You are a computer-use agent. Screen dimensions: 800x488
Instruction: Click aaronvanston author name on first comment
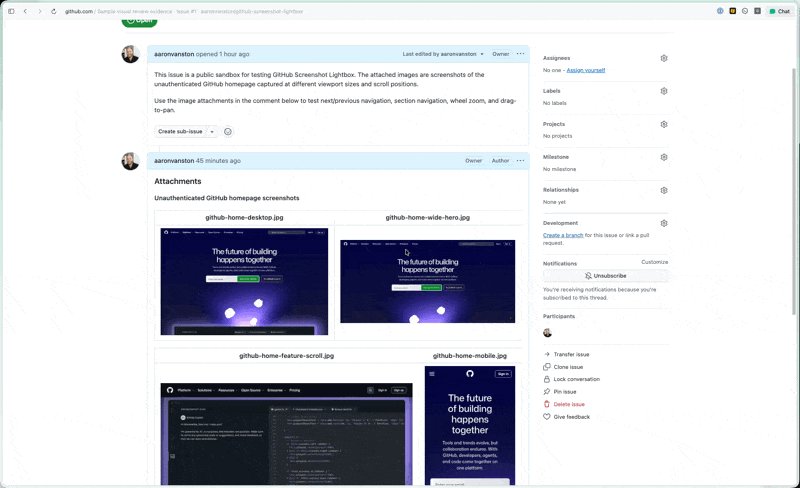pyautogui.click(x=174, y=54)
